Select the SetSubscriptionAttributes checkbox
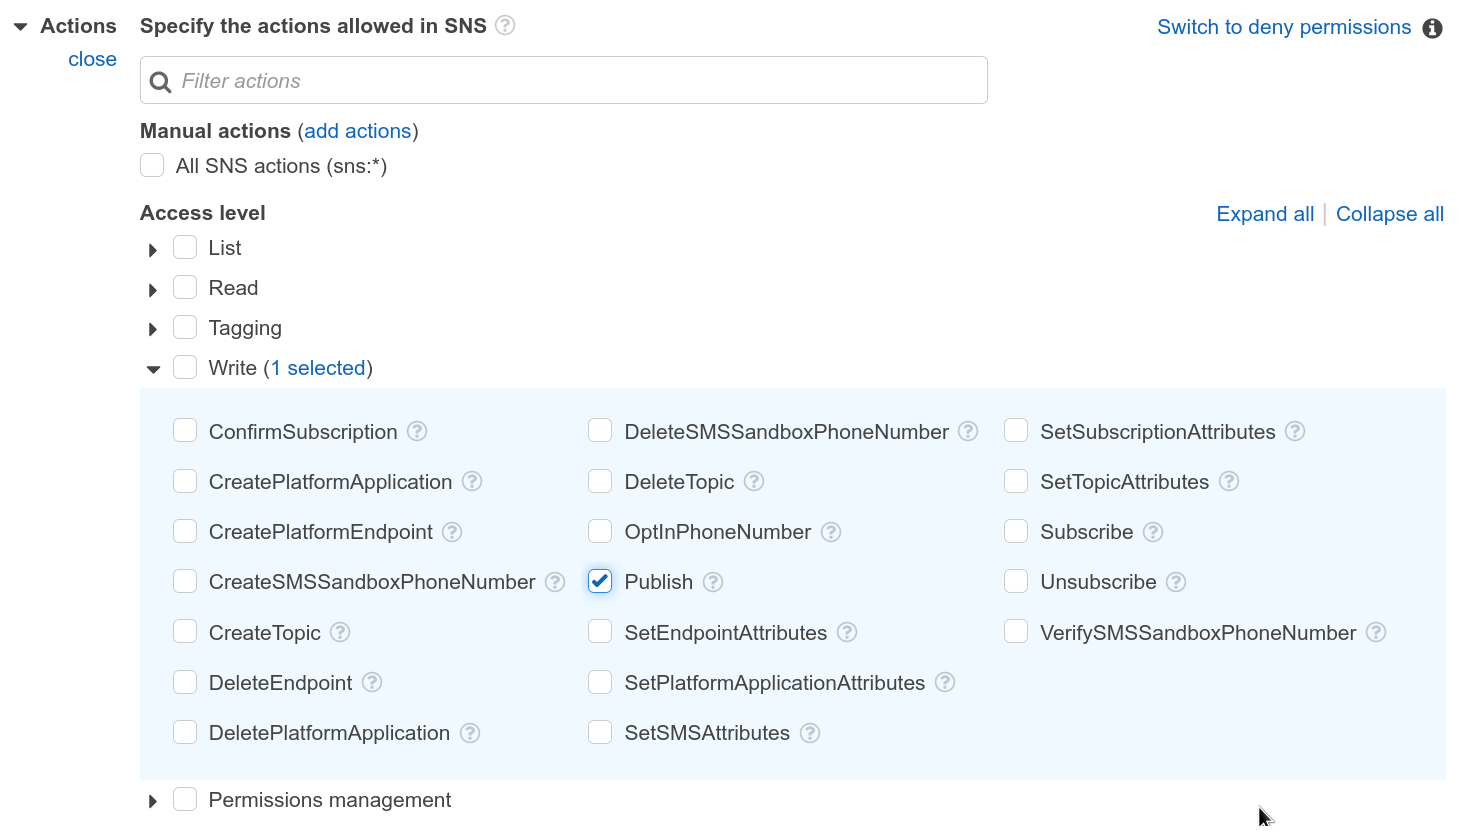Viewport: 1458px width, 831px height. (1016, 430)
